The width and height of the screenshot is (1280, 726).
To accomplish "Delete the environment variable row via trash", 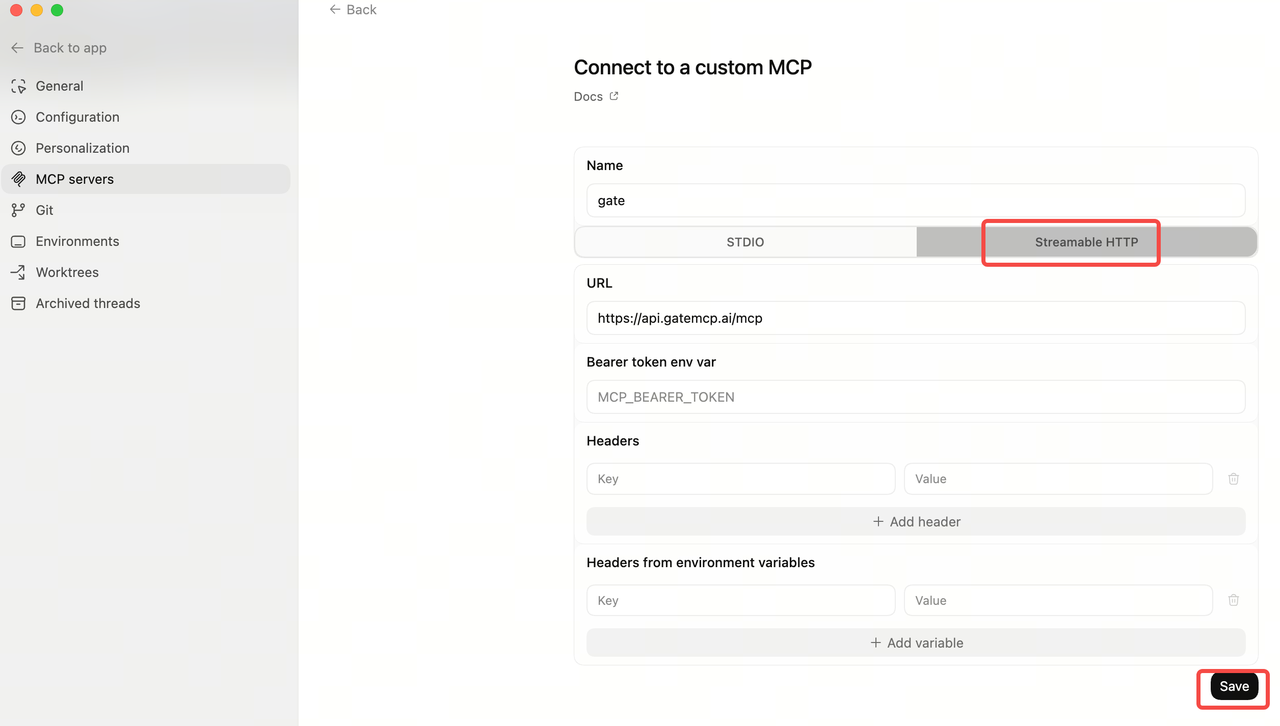I will click(x=1233, y=600).
